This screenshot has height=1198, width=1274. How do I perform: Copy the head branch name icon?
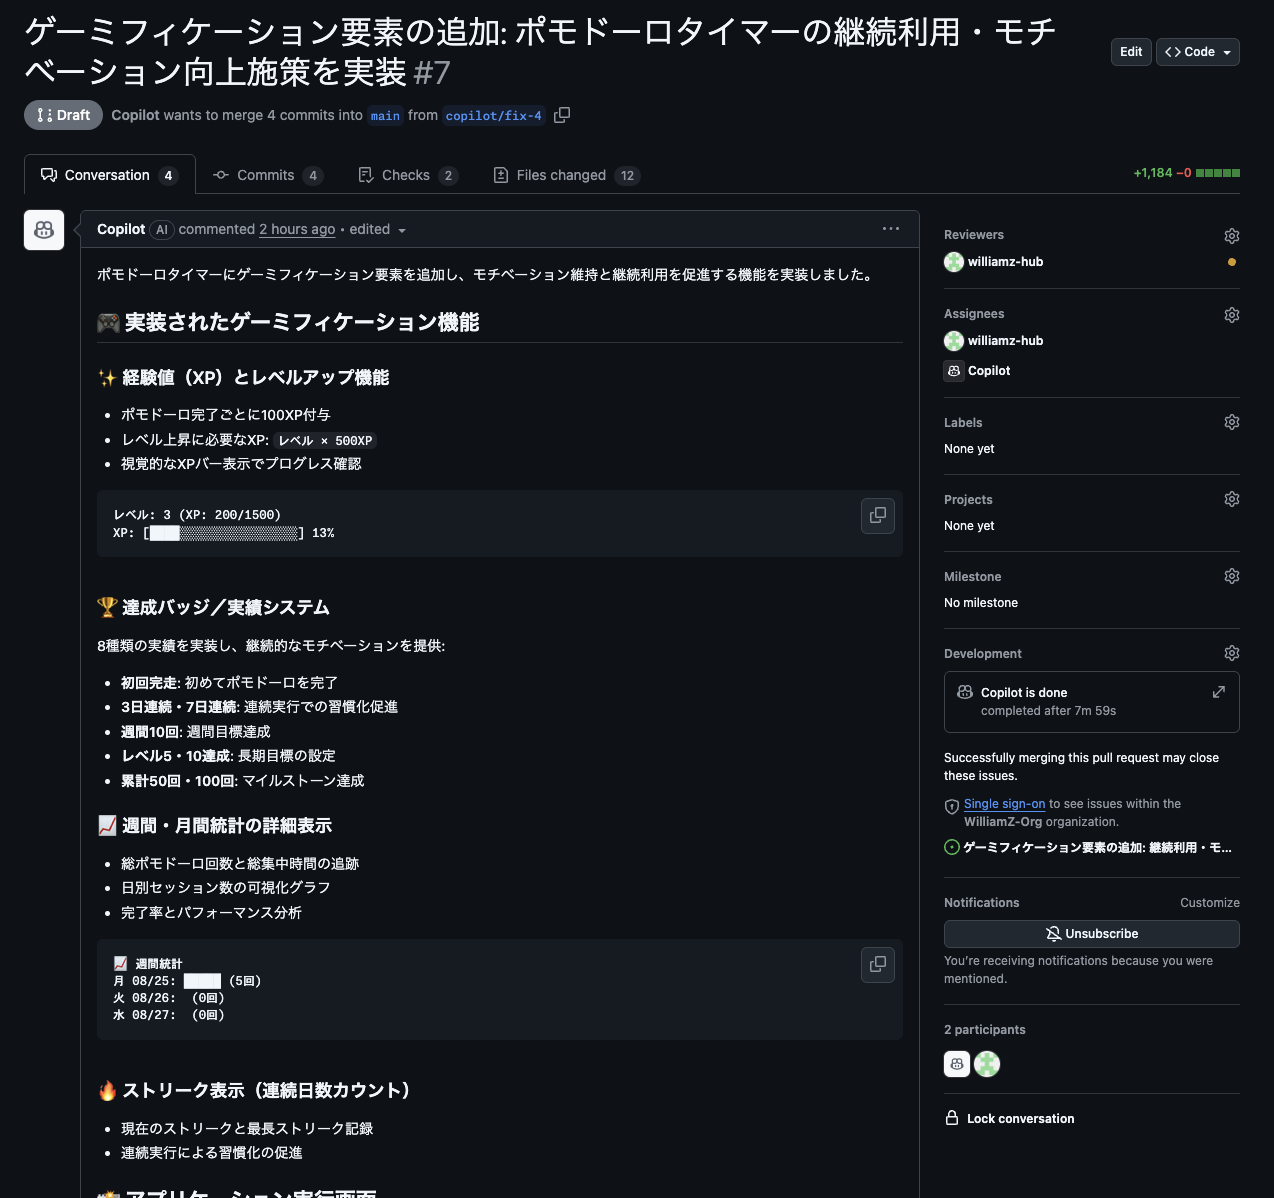[x=562, y=115]
